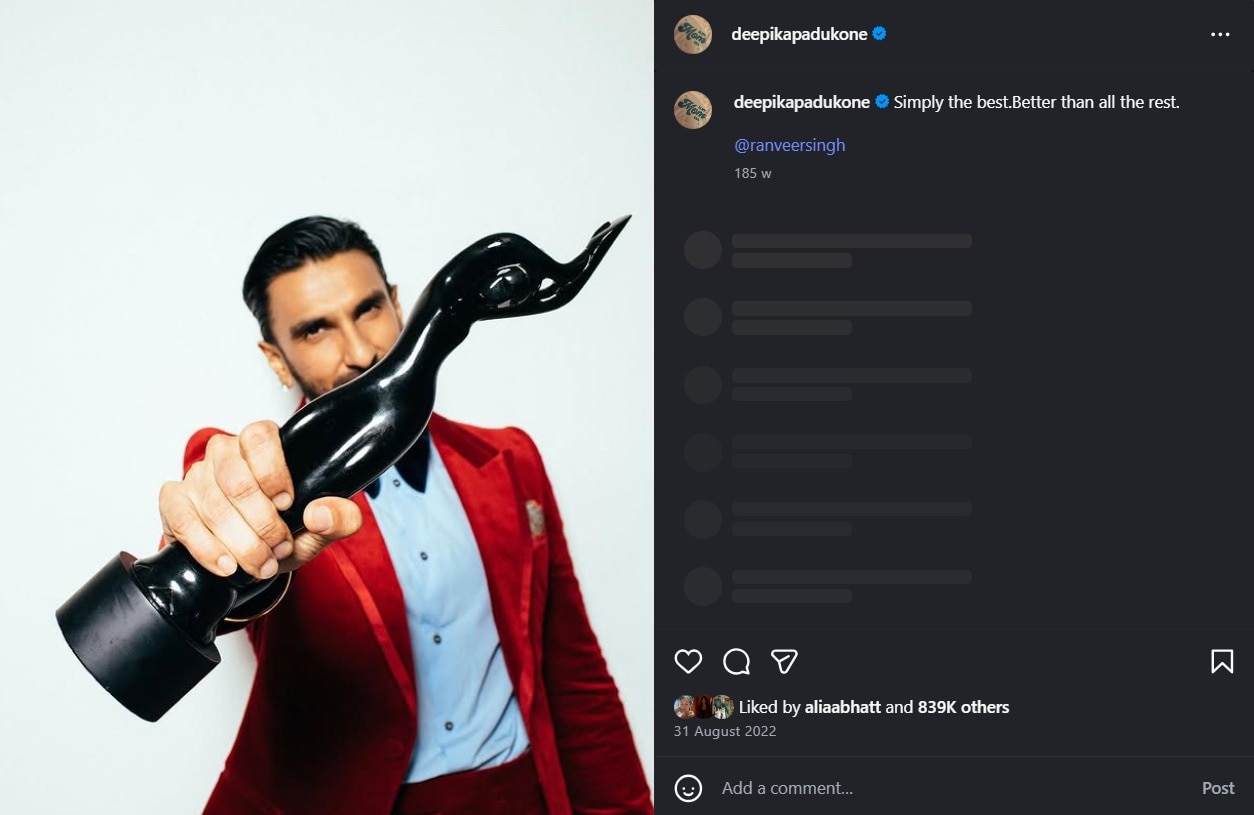Open comments via speech bubble icon
Screen dimensions: 1254x815
coord(736,661)
